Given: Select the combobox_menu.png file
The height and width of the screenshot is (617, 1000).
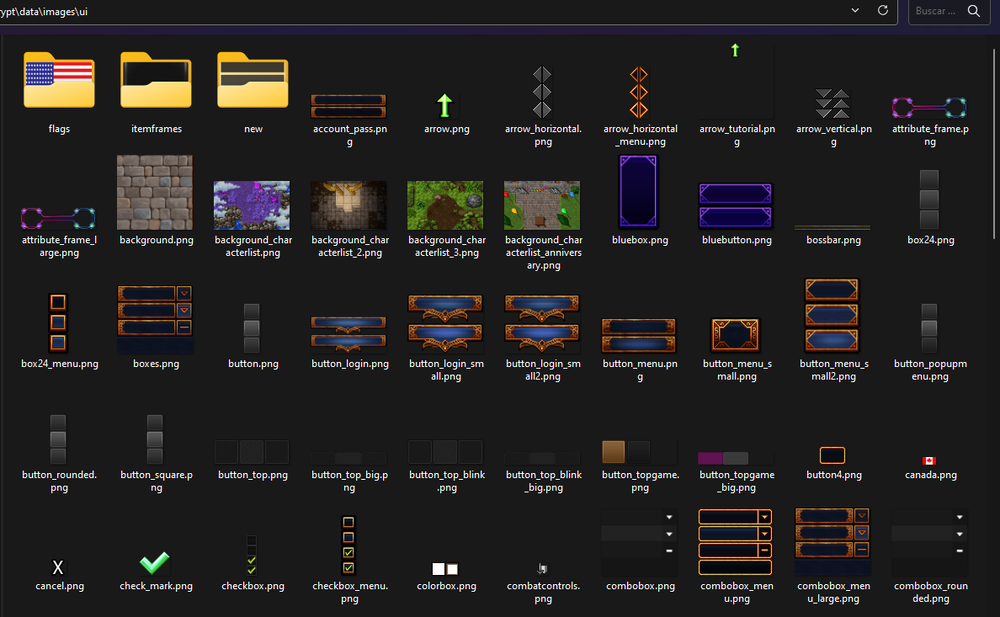Looking at the screenshot, I should point(736,540).
